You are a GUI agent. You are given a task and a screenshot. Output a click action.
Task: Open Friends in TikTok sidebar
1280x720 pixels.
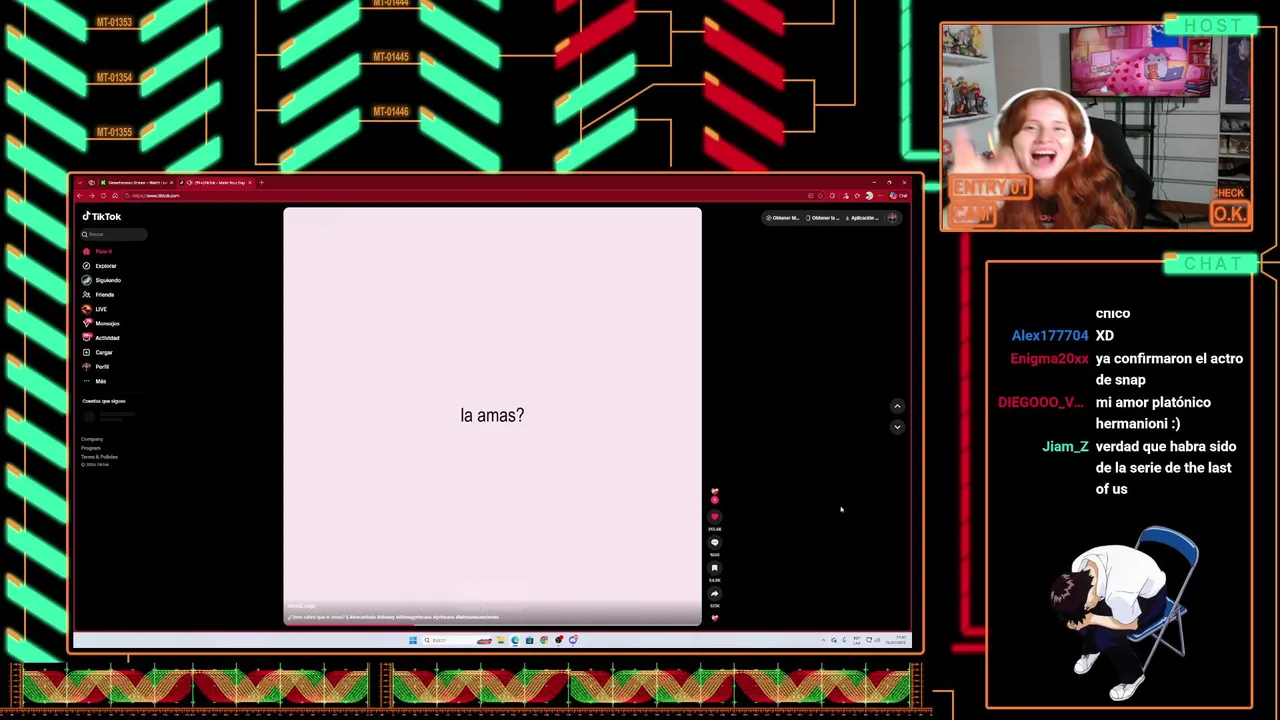pos(99,295)
